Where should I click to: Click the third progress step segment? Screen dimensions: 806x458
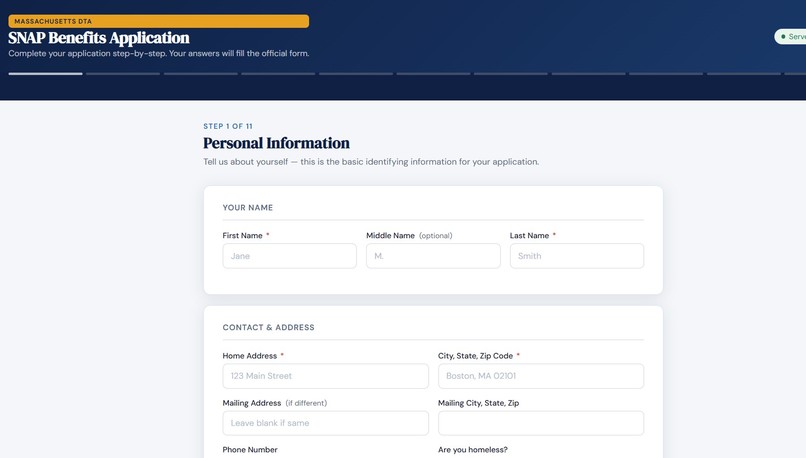click(200, 74)
